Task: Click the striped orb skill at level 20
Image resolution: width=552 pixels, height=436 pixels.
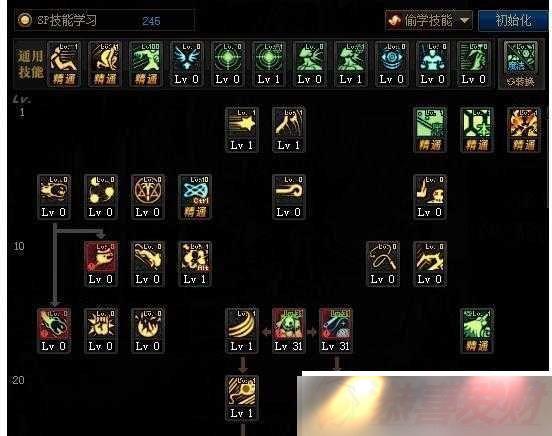Action: tap(242, 397)
